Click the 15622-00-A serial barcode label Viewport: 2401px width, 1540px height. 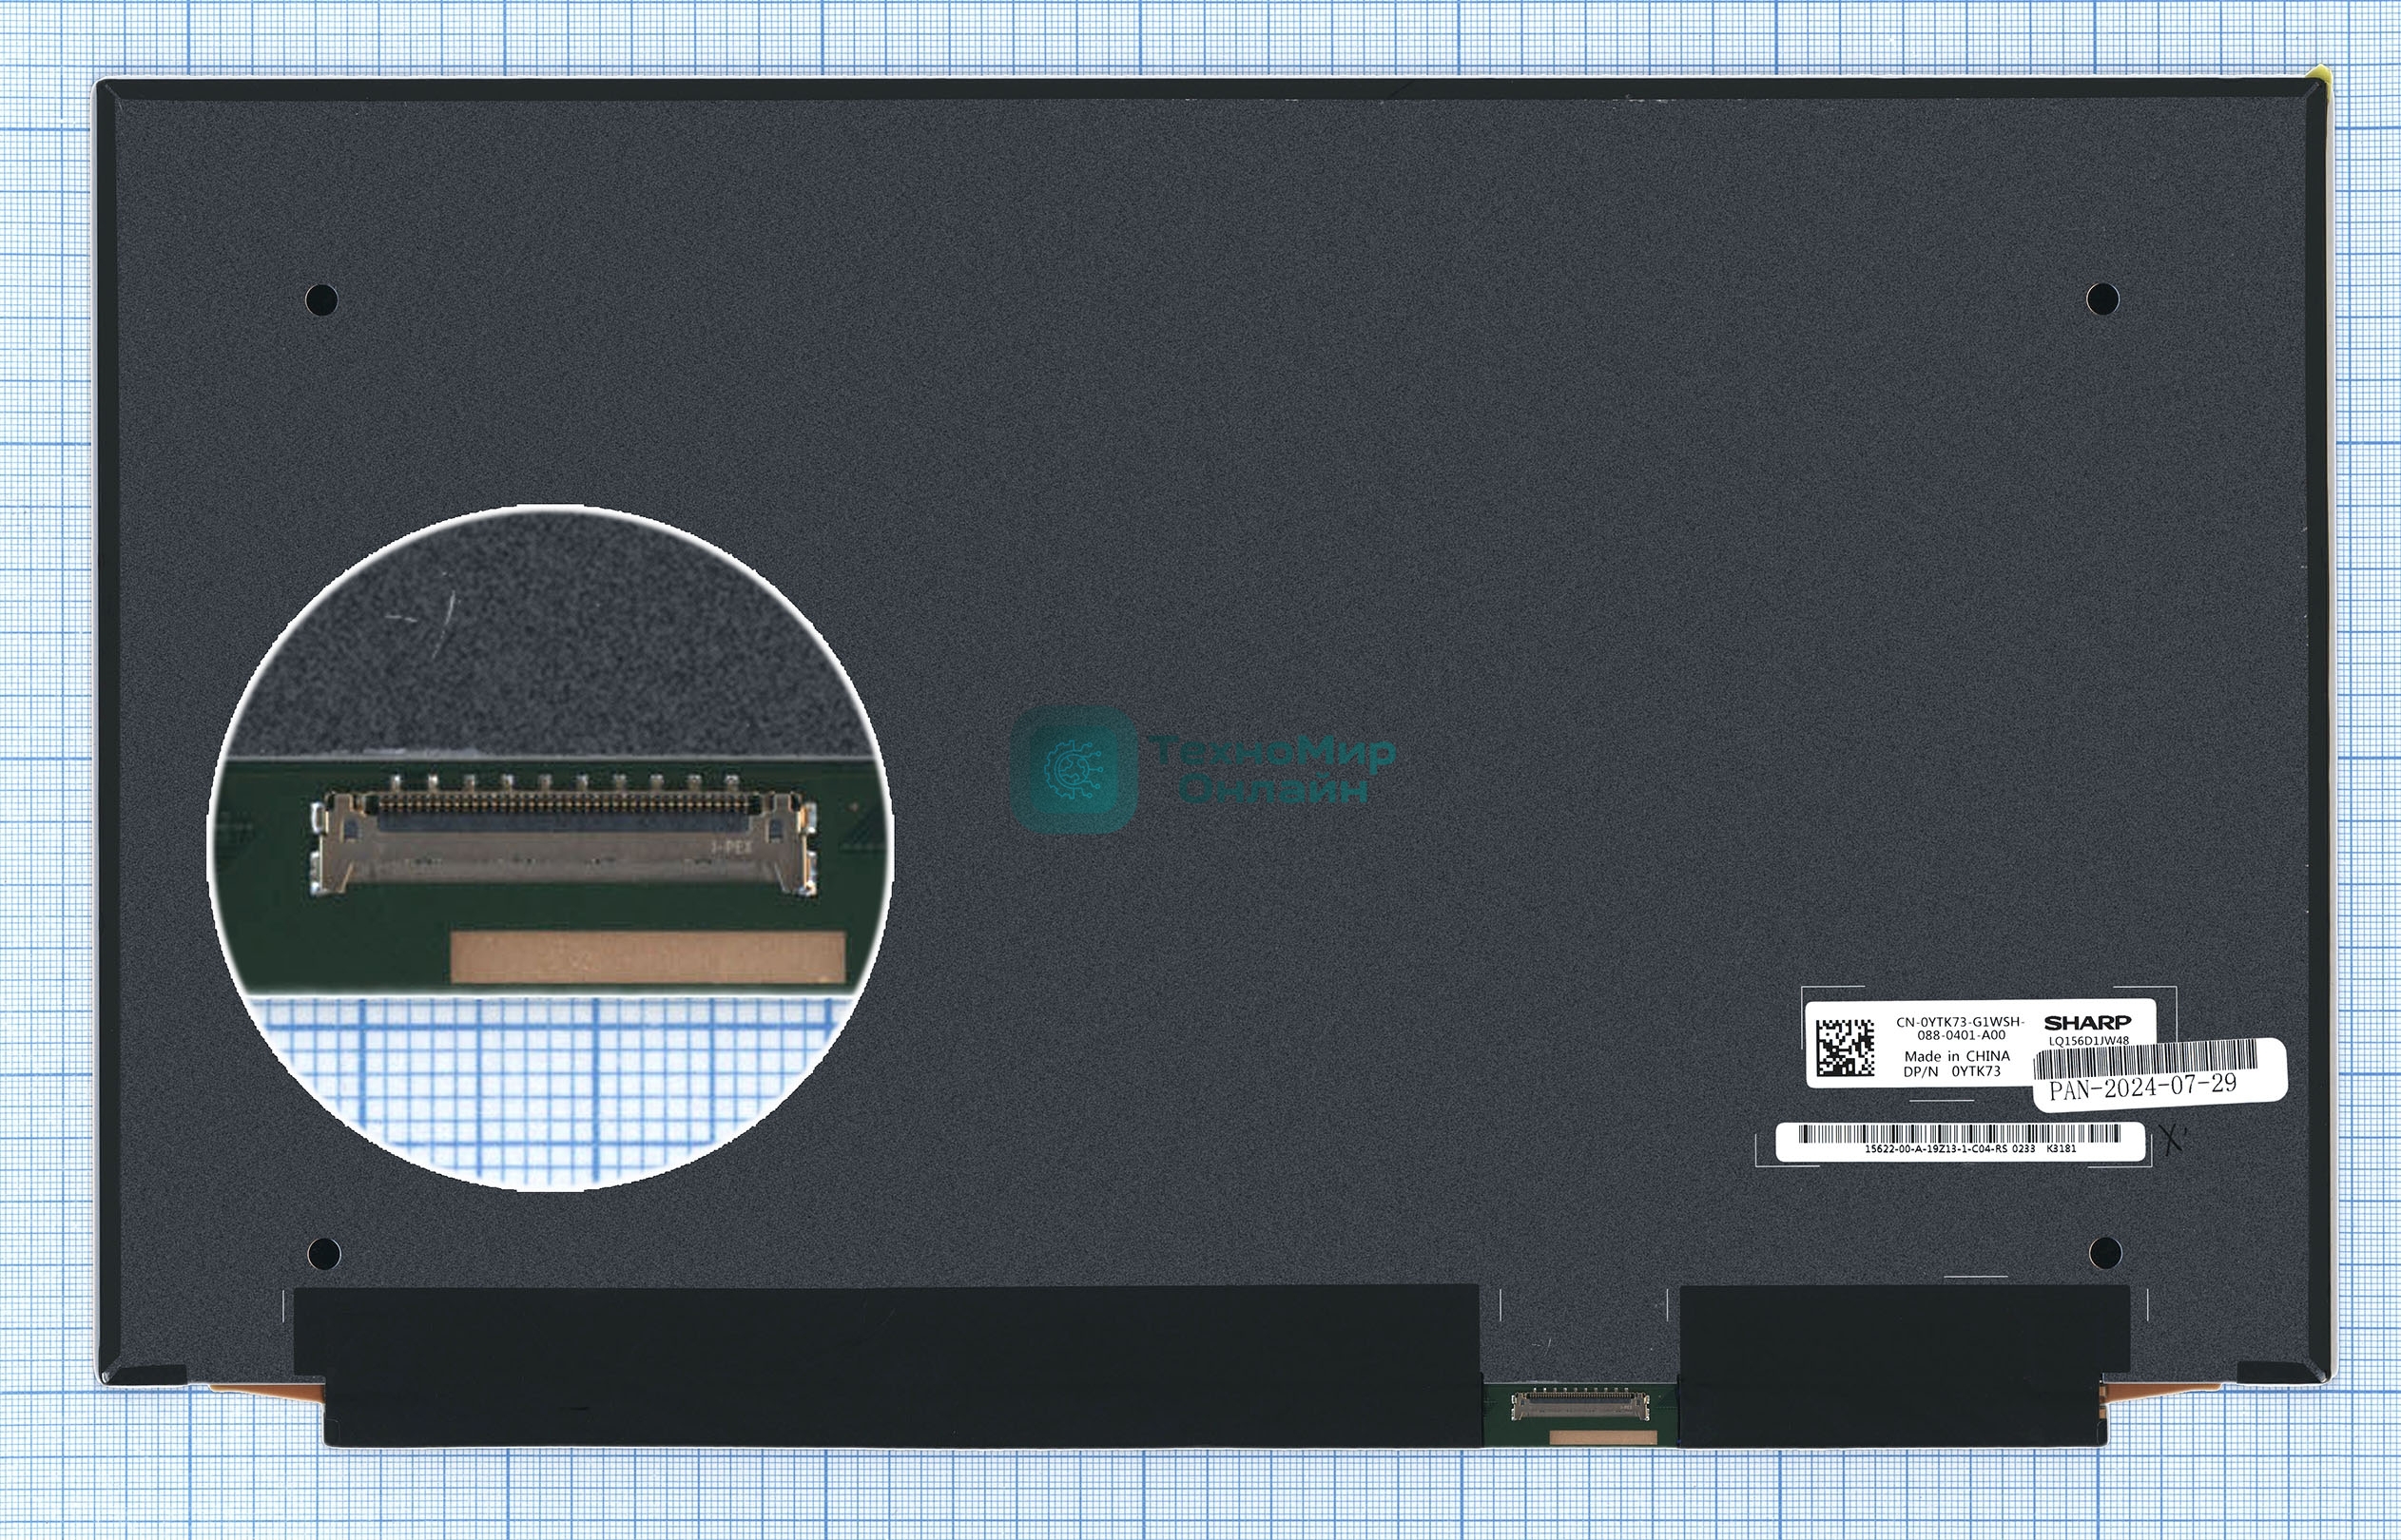tap(1960, 1141)
